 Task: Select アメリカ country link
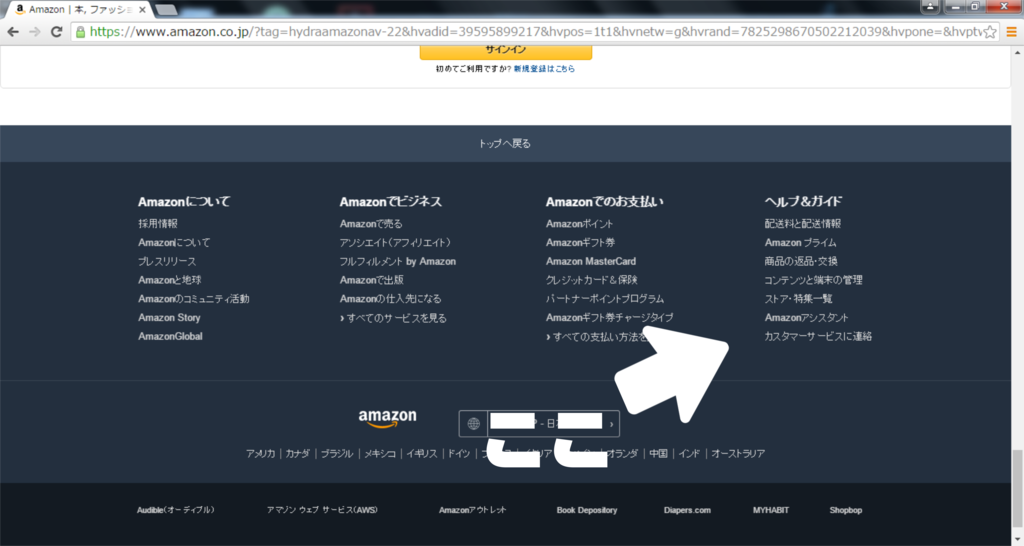261,453
